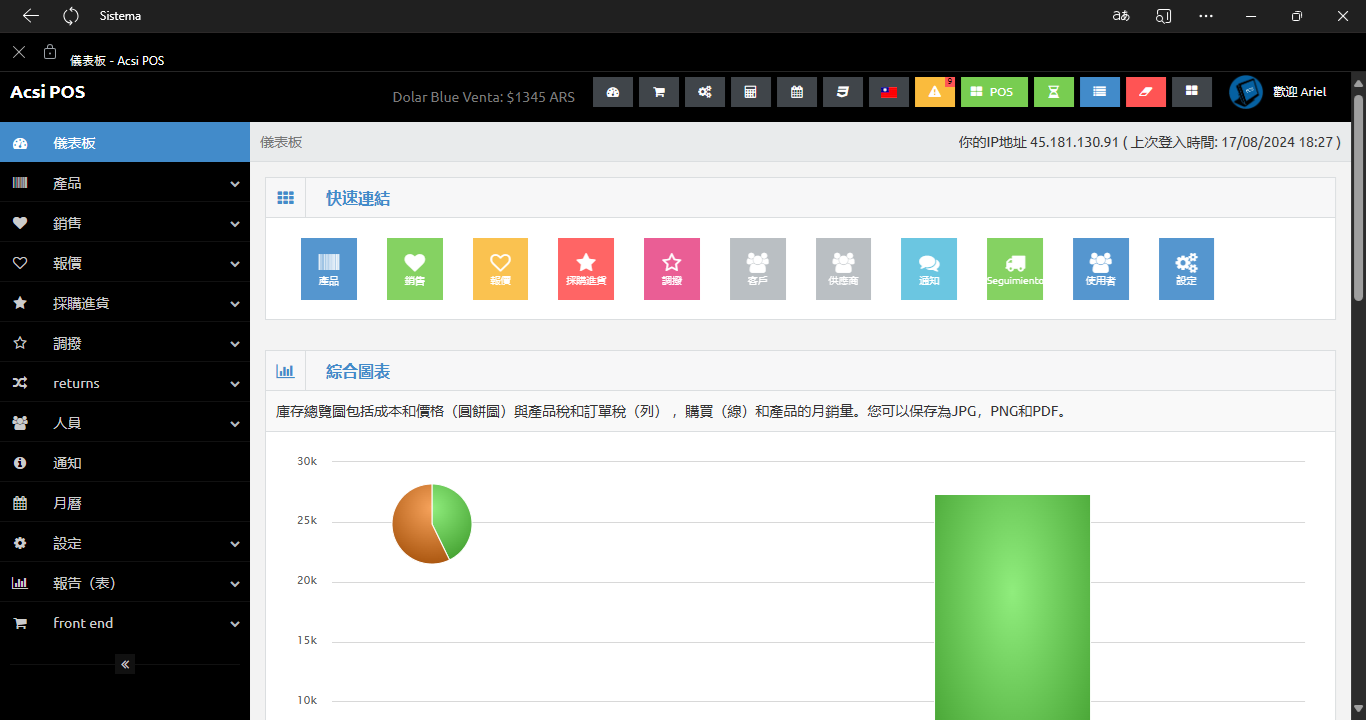Open the 客戶 customers quick link tile
Screen dimensions: 1366x720
click(x=757, y=269)
